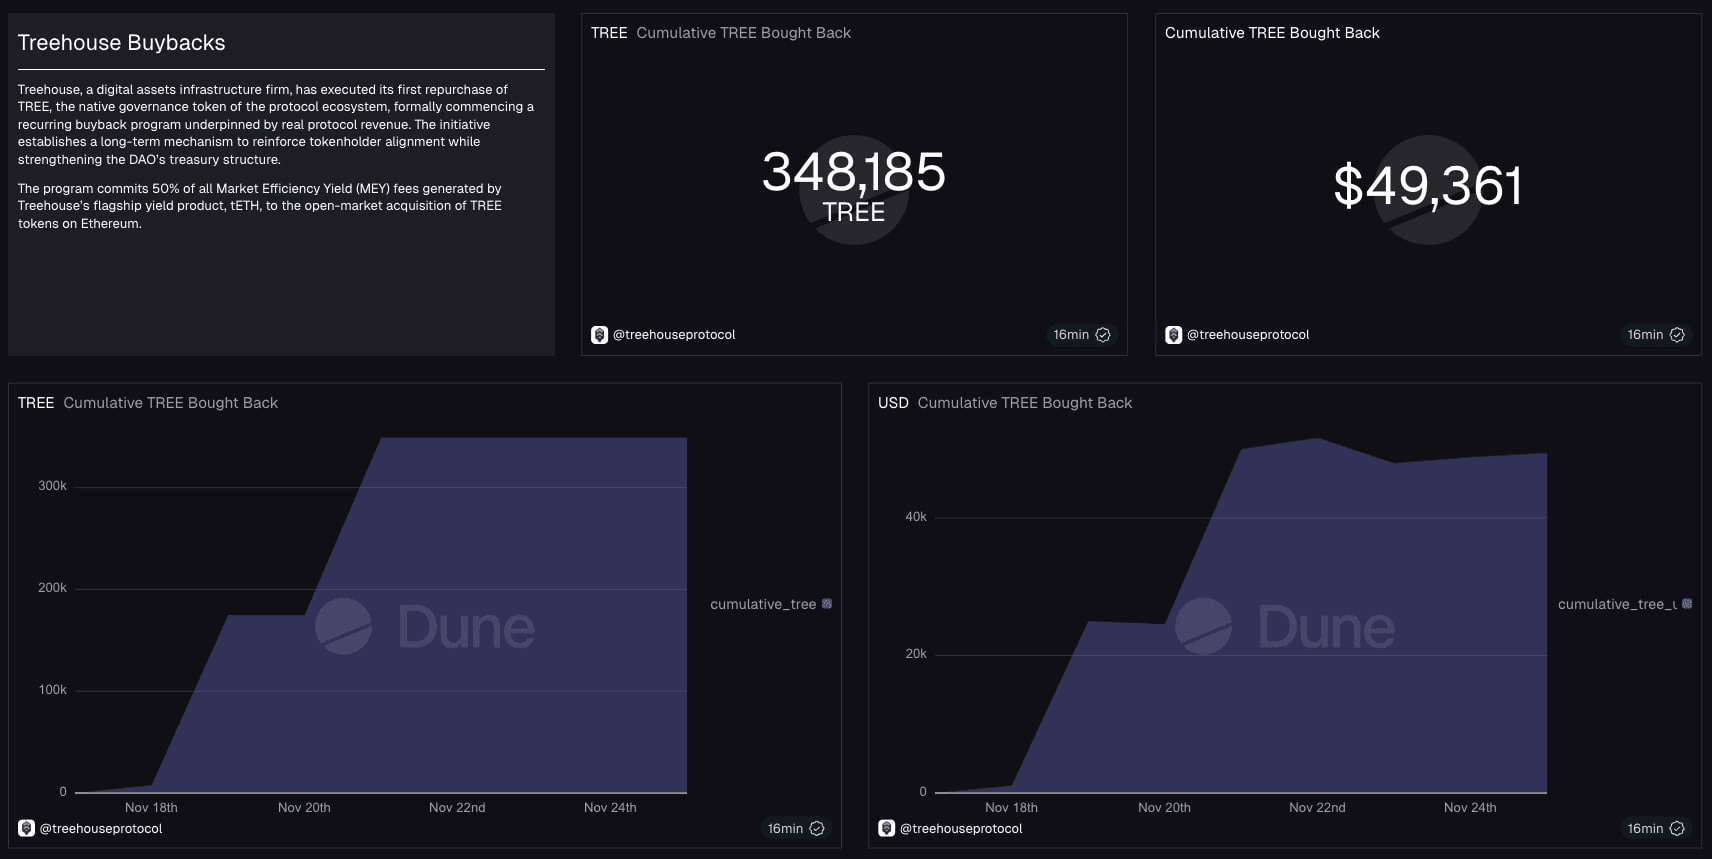This screenshot has height=859, width=1712.
Task: Open @treehouseprotocol link in the 348,185 TREE panel
Action: [x=674, y=335]
